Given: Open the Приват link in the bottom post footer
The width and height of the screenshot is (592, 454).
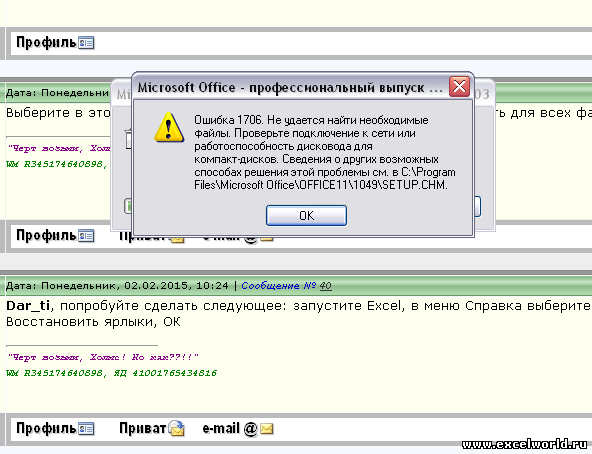Looking at the screenshot, I should pos(142,428).
